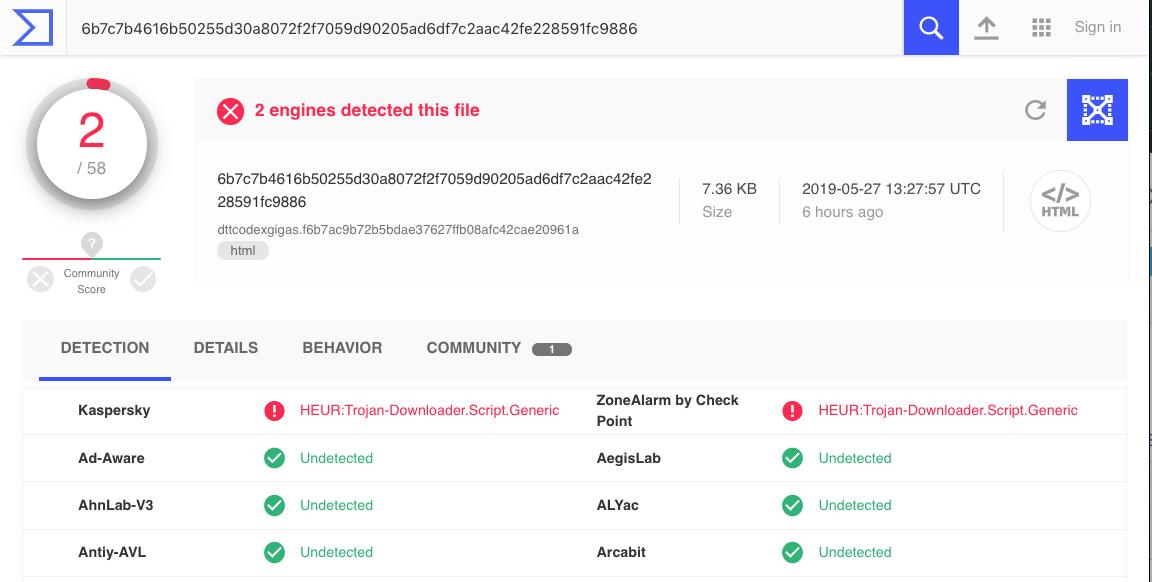Click the Antiy-AVL engine name
This screenshot has height=582, width=1152.
coord(112,552)
